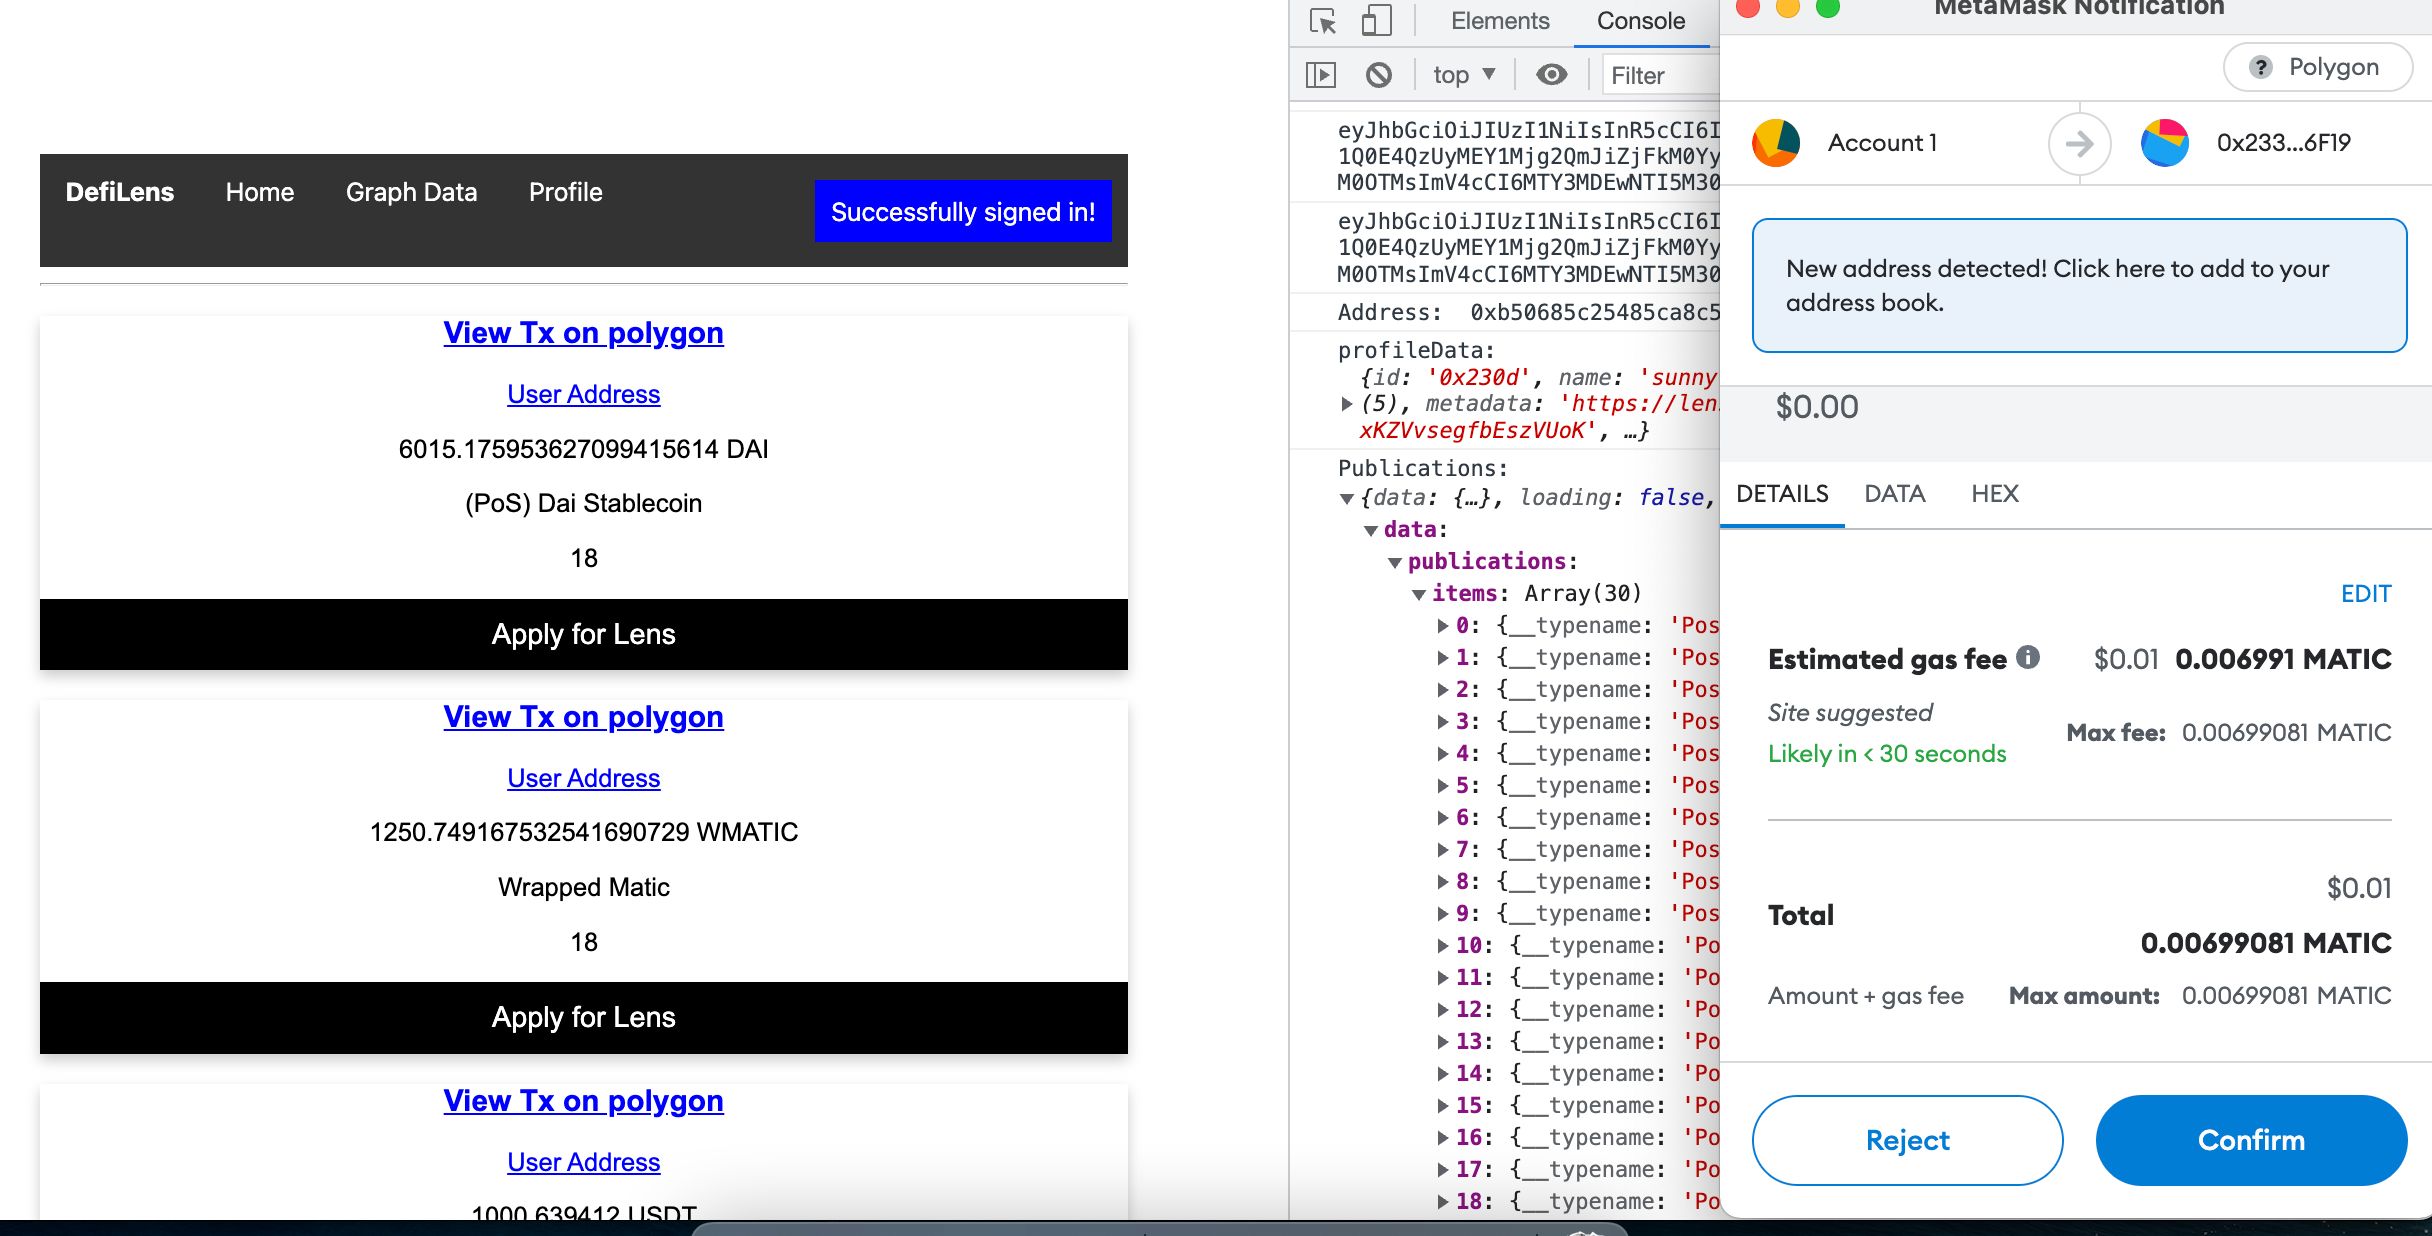Confirm the MetaMask transaction
Viewport: 2432px width, 1236px height.
[x=2251, y=1140]
